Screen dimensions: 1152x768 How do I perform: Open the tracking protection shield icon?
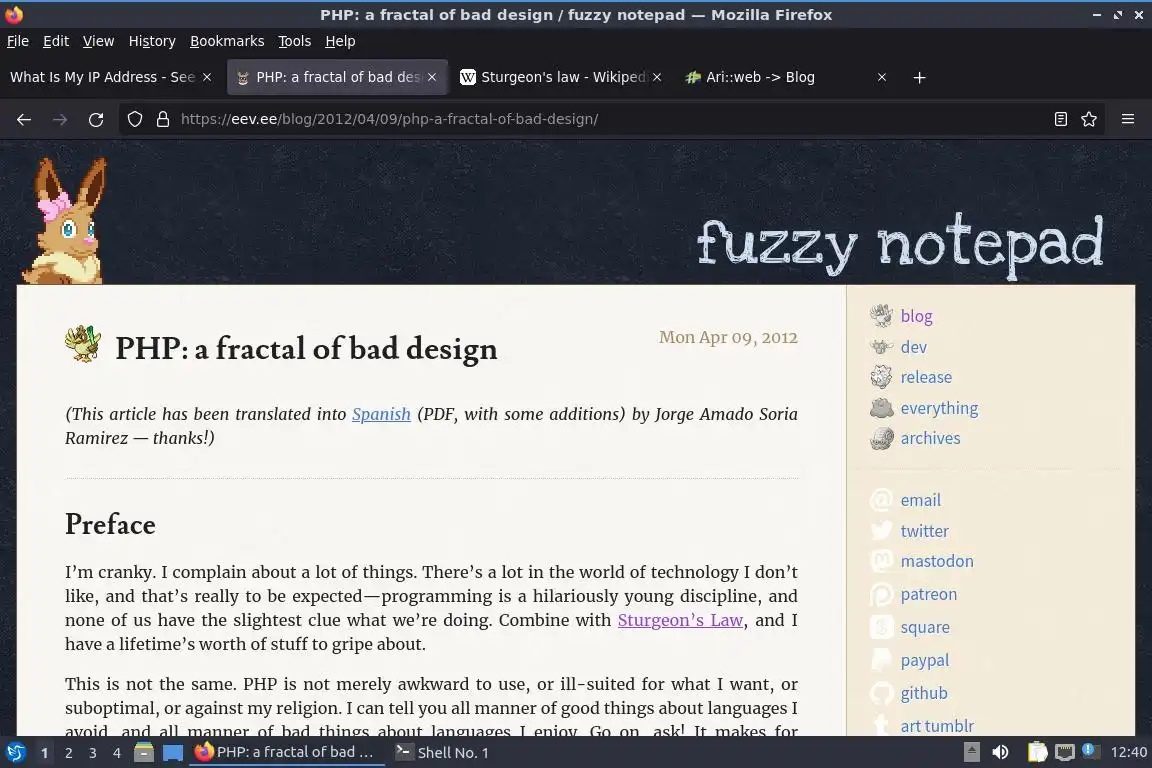[x=134, y=119]
